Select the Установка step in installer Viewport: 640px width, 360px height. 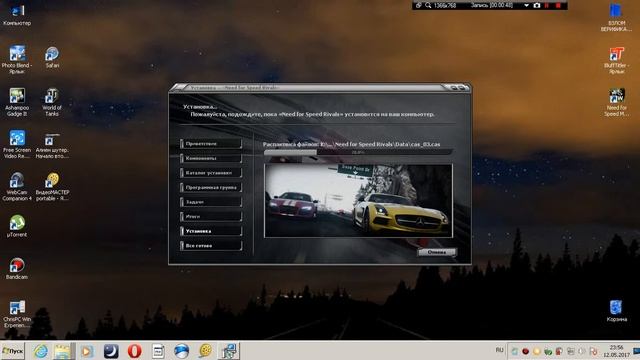tap(211, 231)
